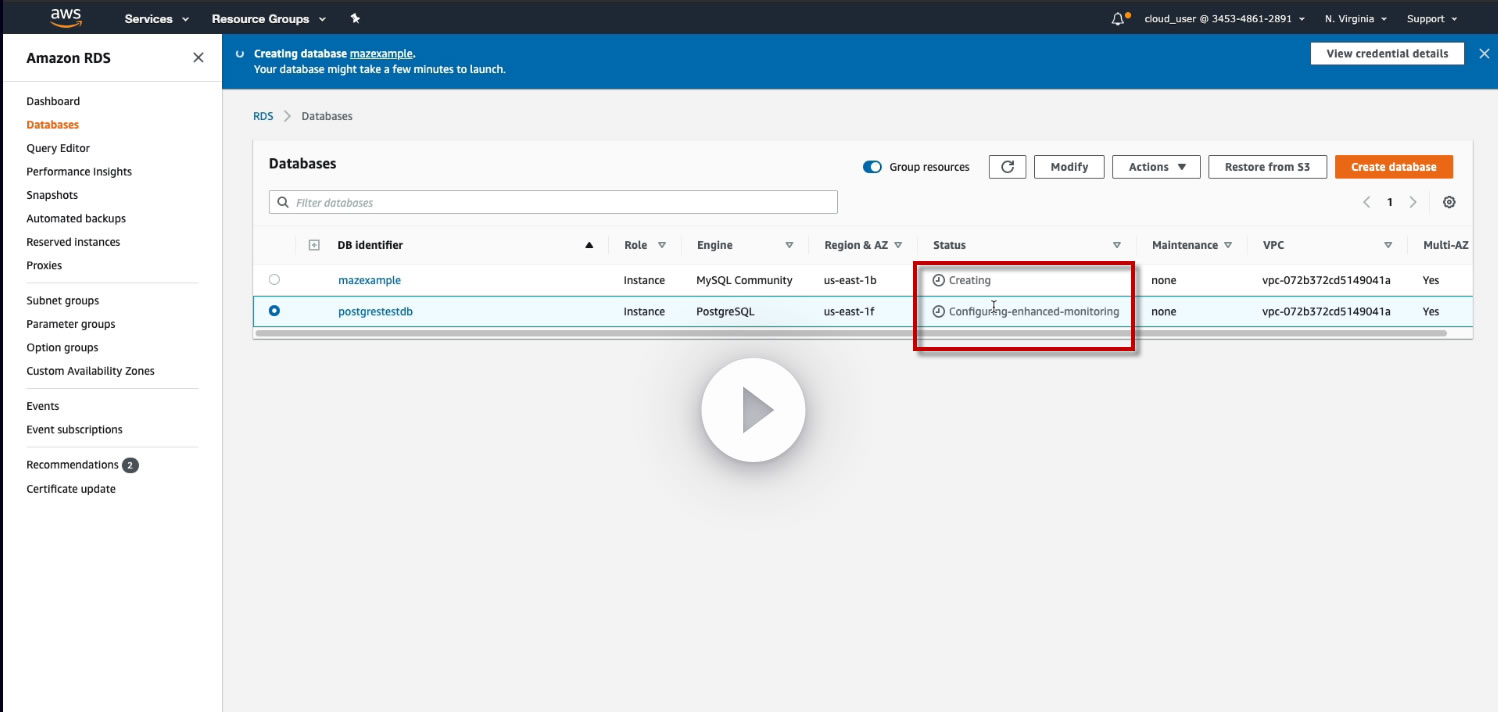Select the mazexample radio button
This screenshot has width=1498, height=712.
(274, 280)
